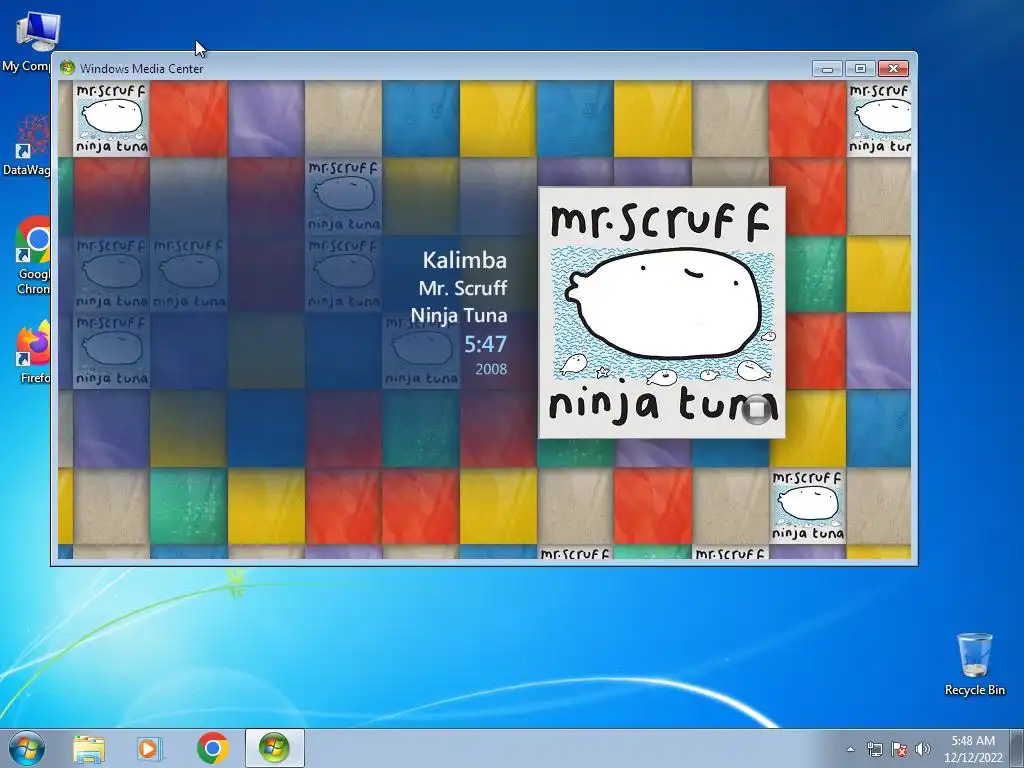Open Windows Explorer from taskbar
1024x768 pixels.
click(89, 748)
